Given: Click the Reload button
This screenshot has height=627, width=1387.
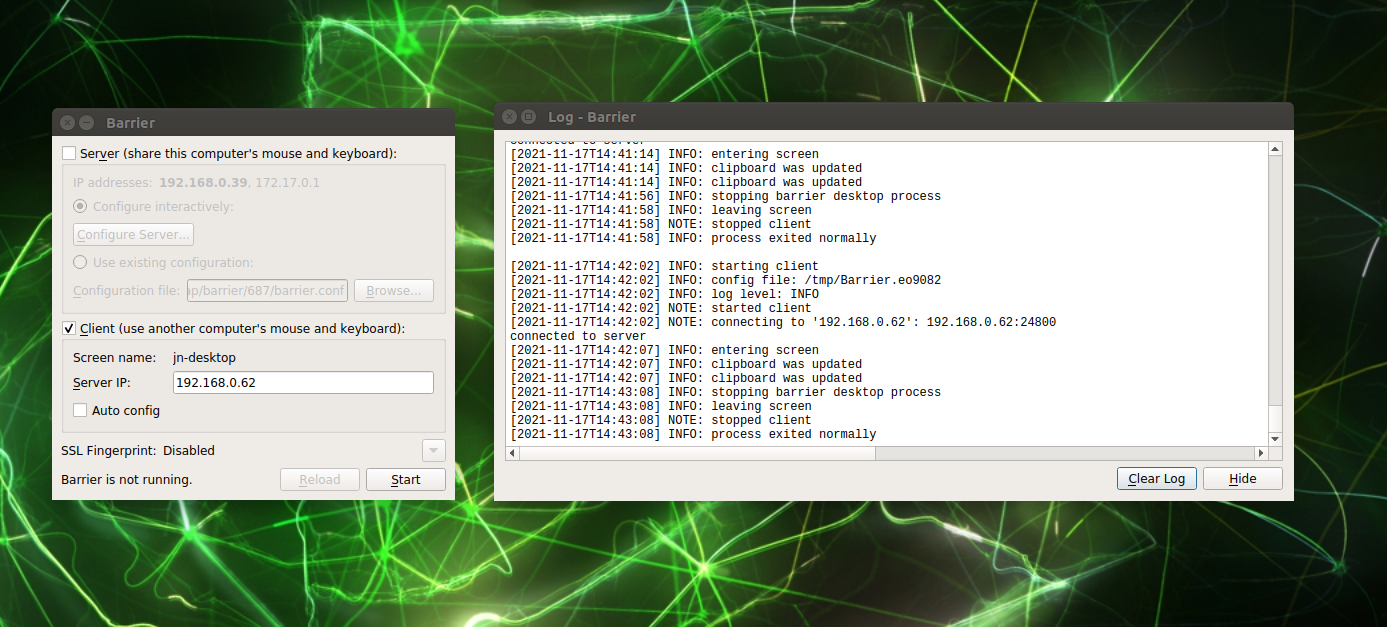Looking at the screenshot, I should click(320, 479).
